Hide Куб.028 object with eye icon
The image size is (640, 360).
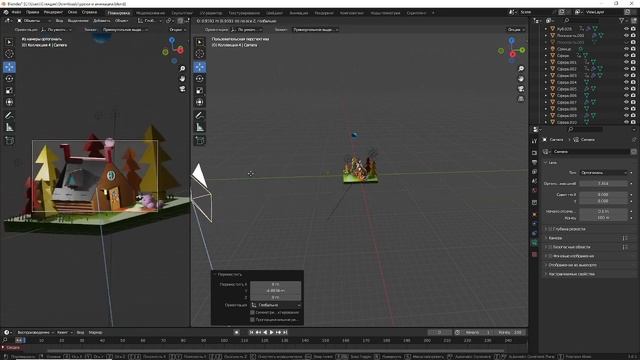pyautogui.click(x=626, y=29)
